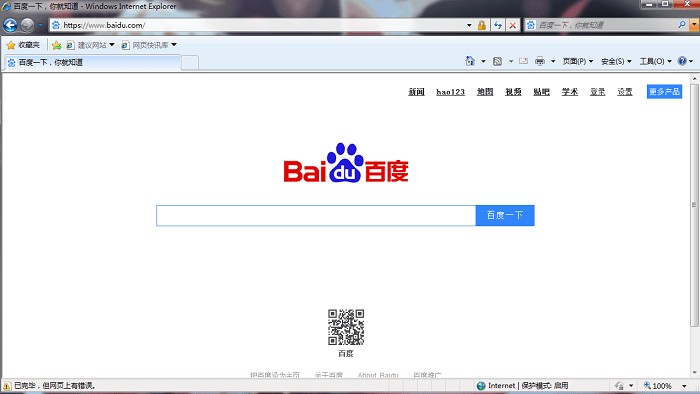Open the 工具(O) Tools menu
The height and width of the screenshot is (394, 700).
[x=655, y=61]
